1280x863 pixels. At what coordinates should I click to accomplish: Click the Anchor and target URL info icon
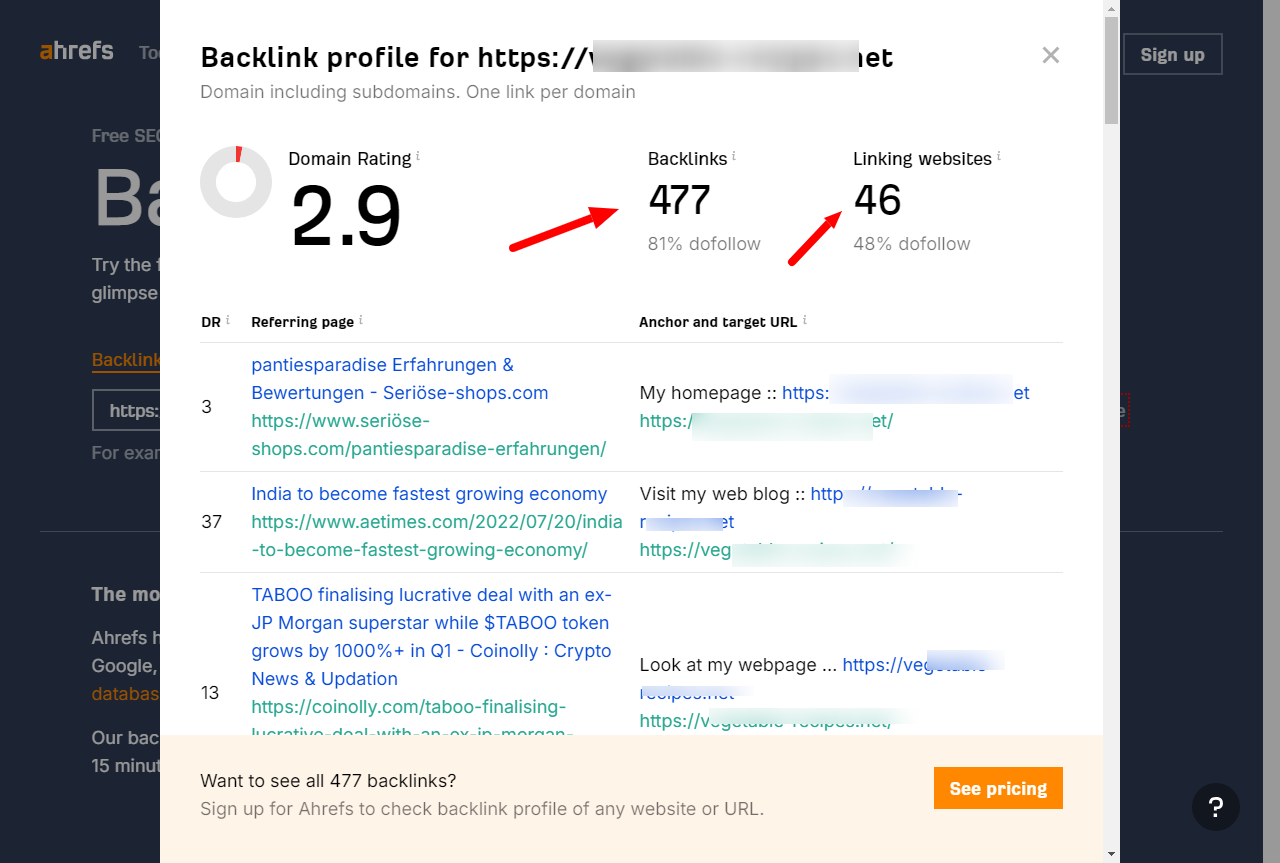point(805,320)
